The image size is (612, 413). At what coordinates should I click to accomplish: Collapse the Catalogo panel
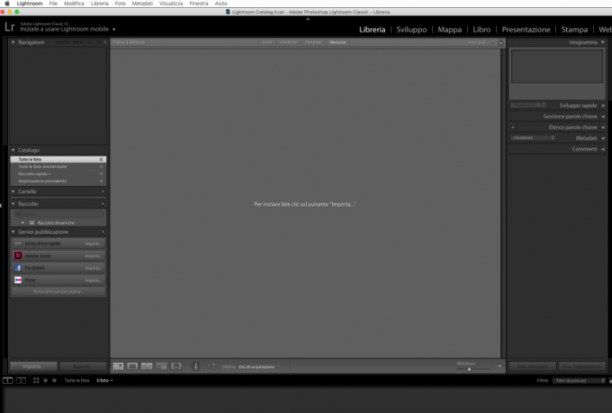coord(13,150)
